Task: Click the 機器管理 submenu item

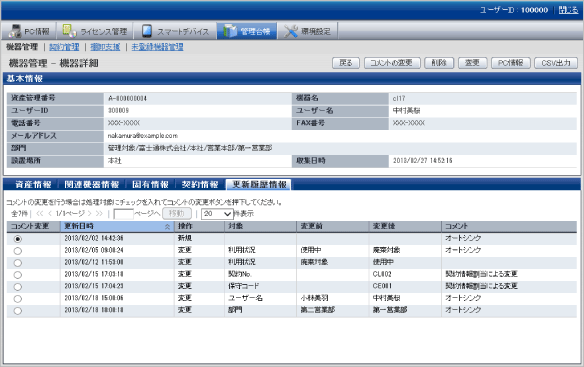Action: (x=22, y=47)
